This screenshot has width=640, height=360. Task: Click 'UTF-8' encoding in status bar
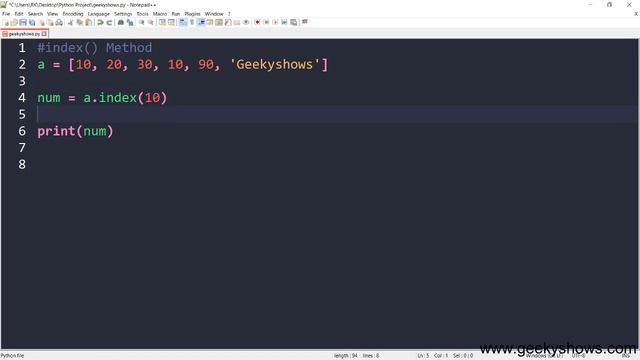578,356
